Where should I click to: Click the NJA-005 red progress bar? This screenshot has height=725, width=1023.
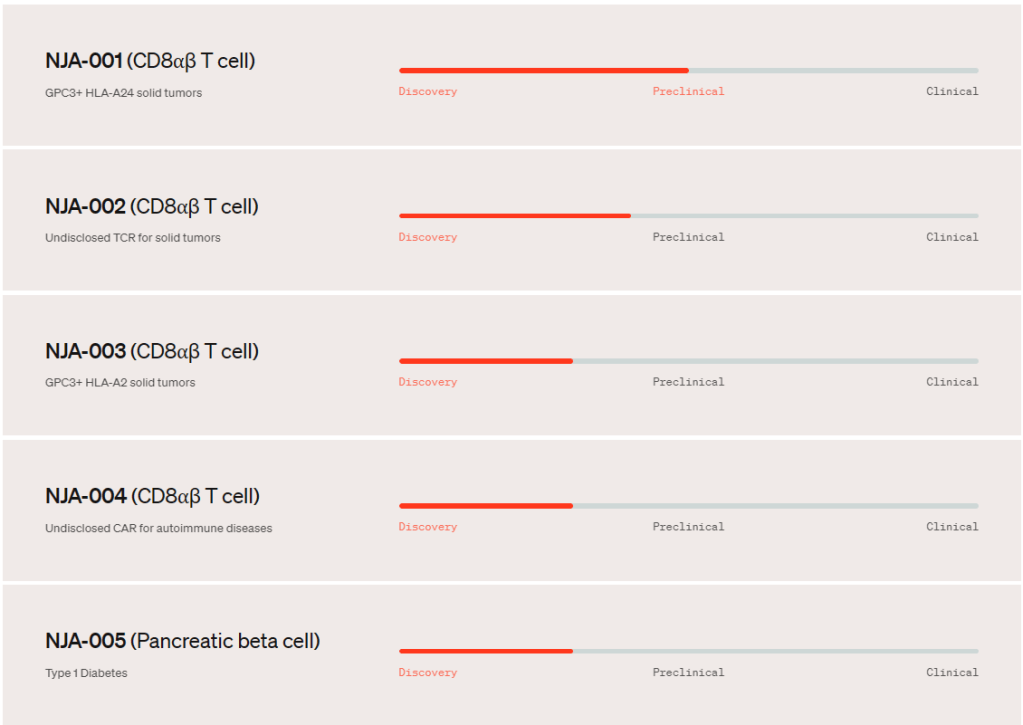tap(486, 651)
